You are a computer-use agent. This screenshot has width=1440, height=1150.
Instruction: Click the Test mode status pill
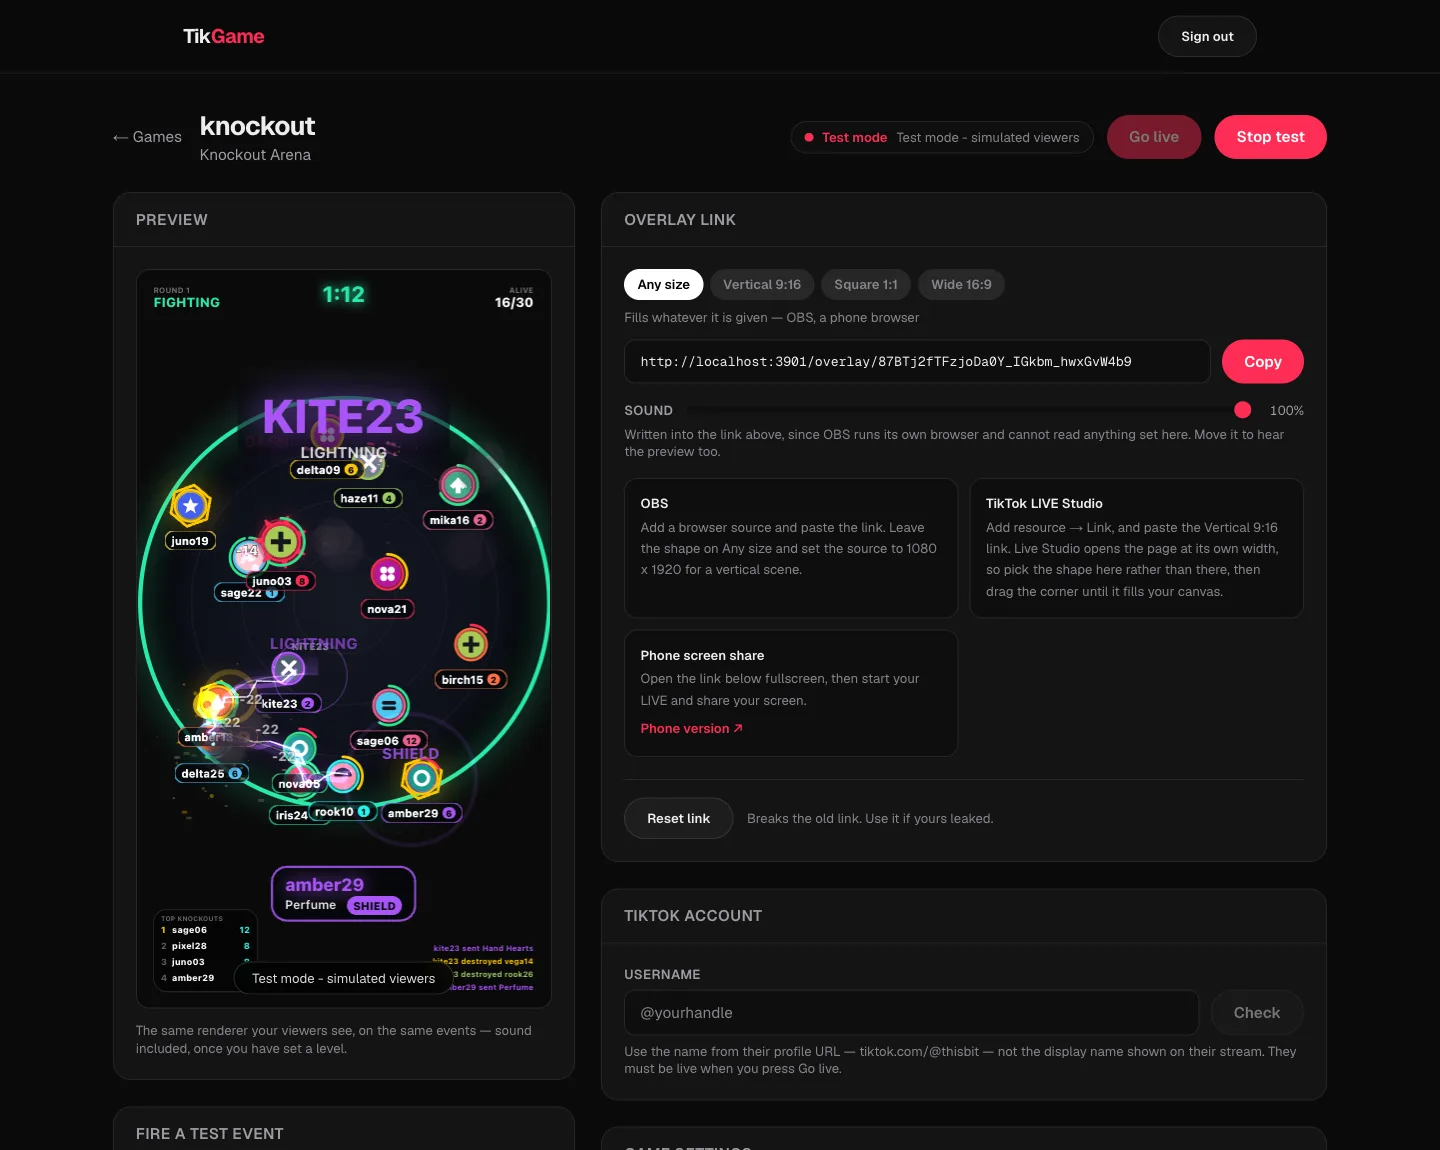pyautogui.click(x=942, y=137)
